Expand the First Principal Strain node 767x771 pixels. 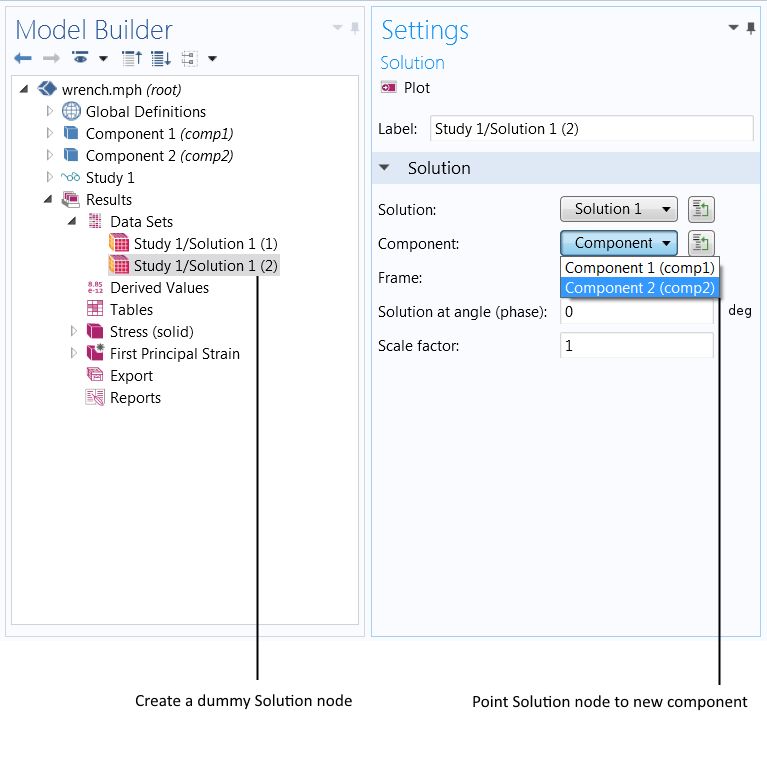pyautogui.click(x=73, y=353)
